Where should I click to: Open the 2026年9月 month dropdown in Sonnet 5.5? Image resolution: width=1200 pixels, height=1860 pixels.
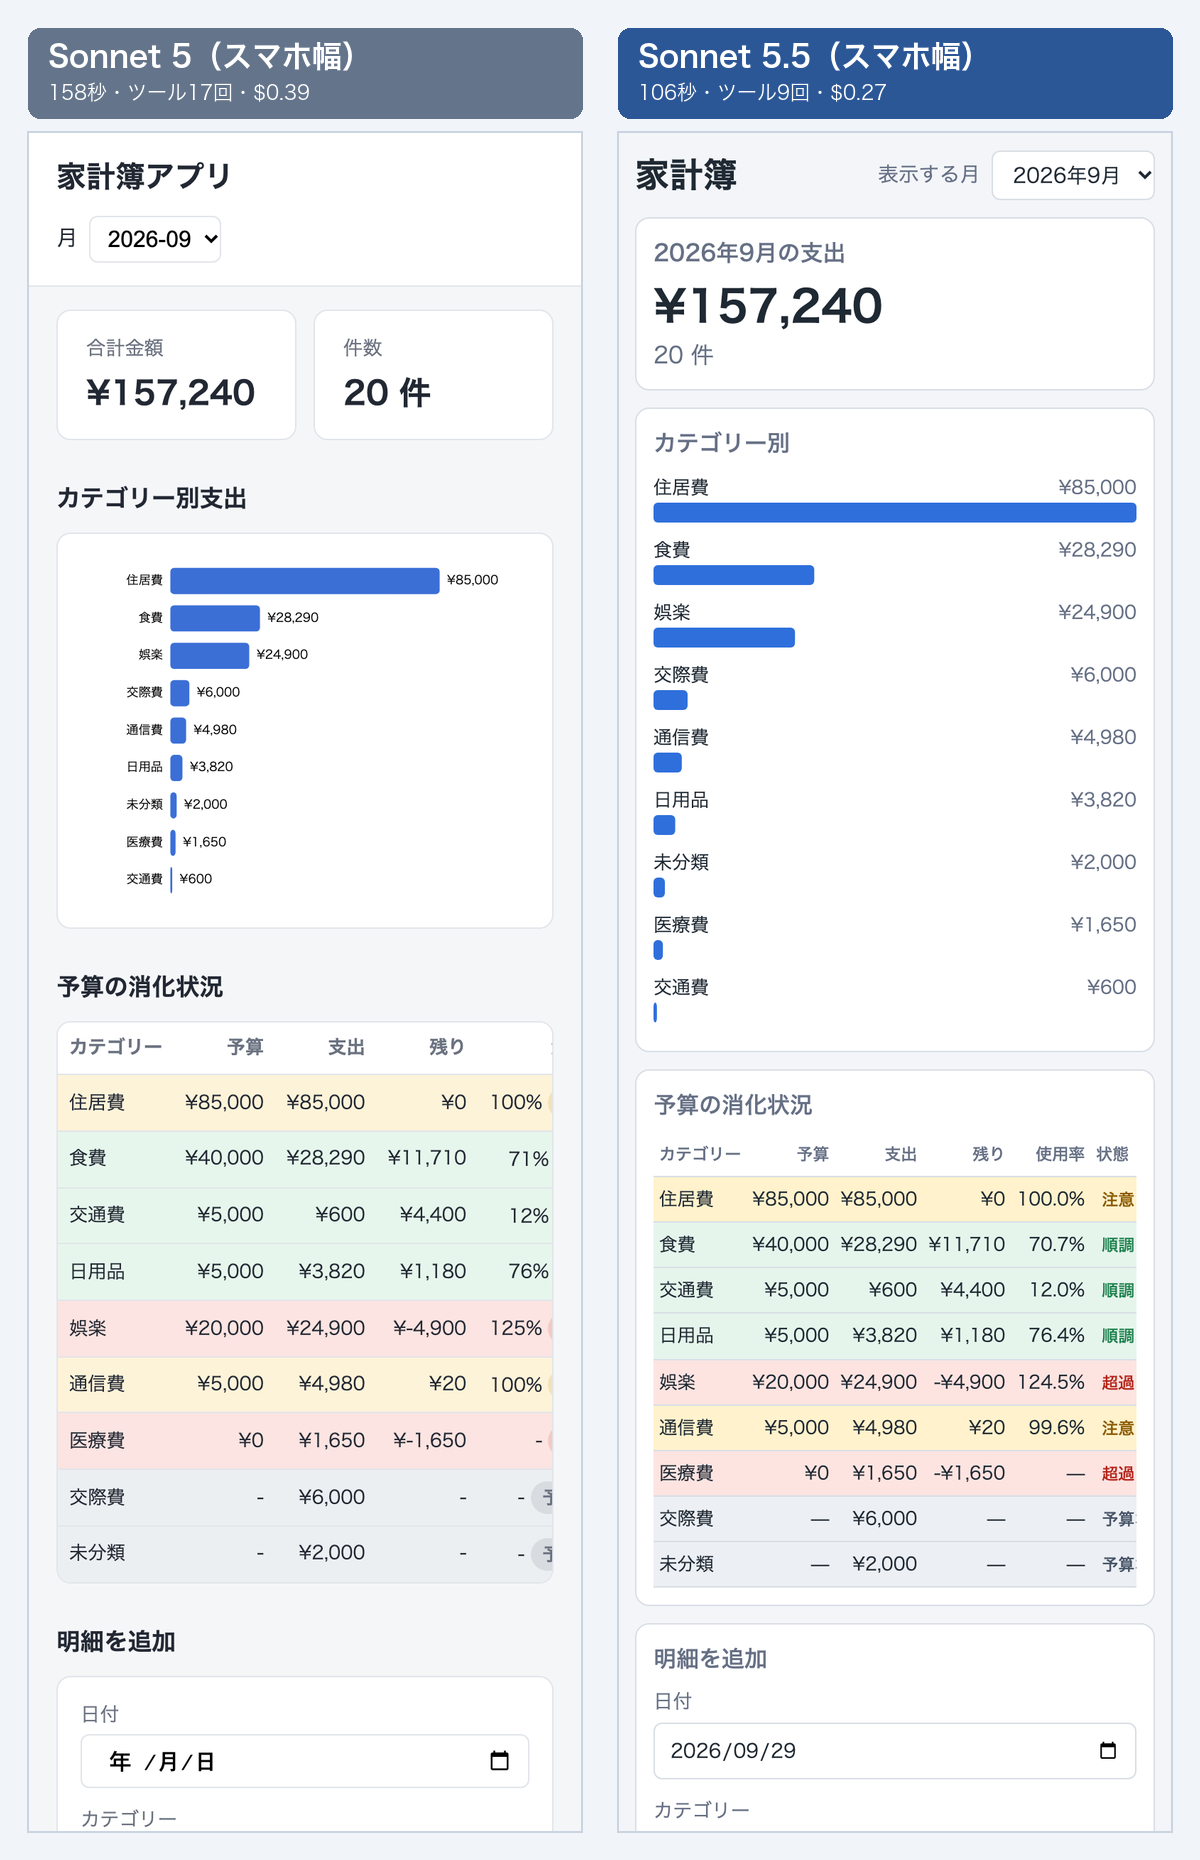coord(1073,175)
